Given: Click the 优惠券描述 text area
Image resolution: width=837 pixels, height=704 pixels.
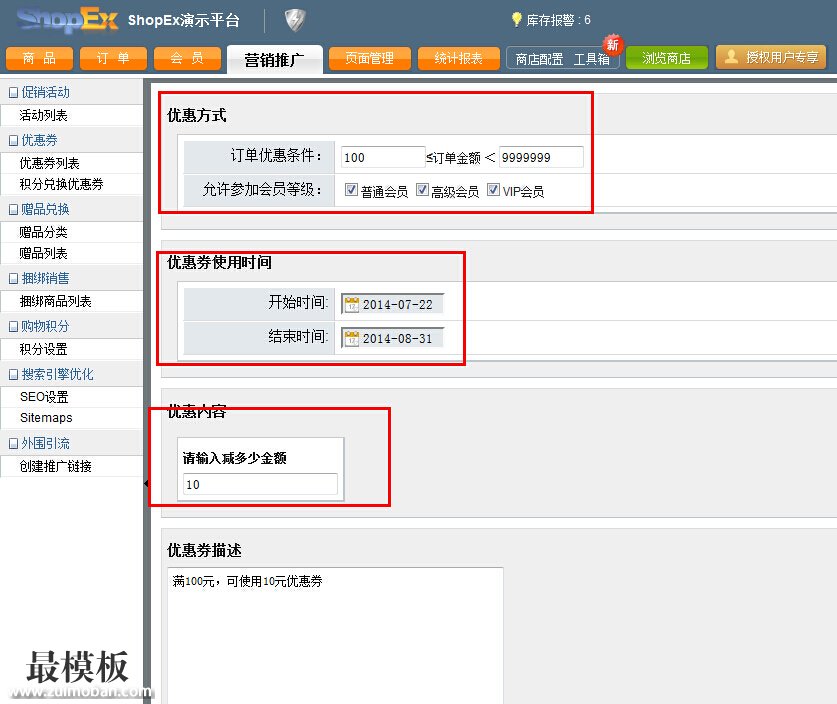Looking at the screenshot, I should pyautogui.click(x=335, y=630).
